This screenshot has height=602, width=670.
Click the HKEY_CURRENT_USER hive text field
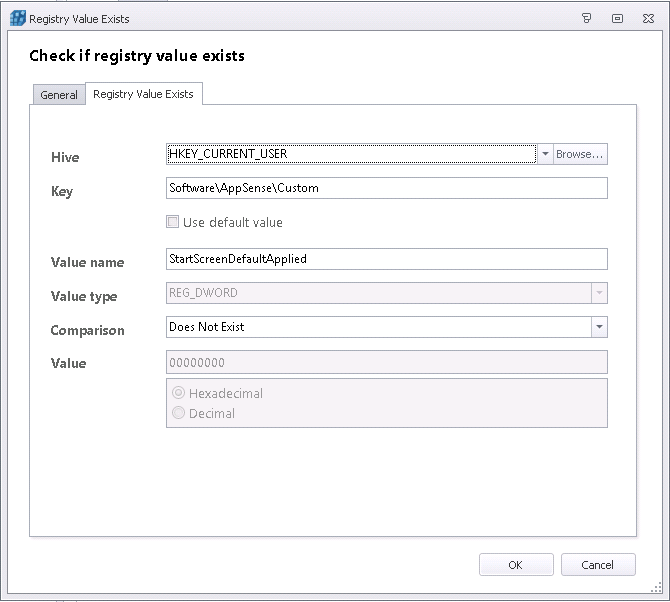click(351, 154)
